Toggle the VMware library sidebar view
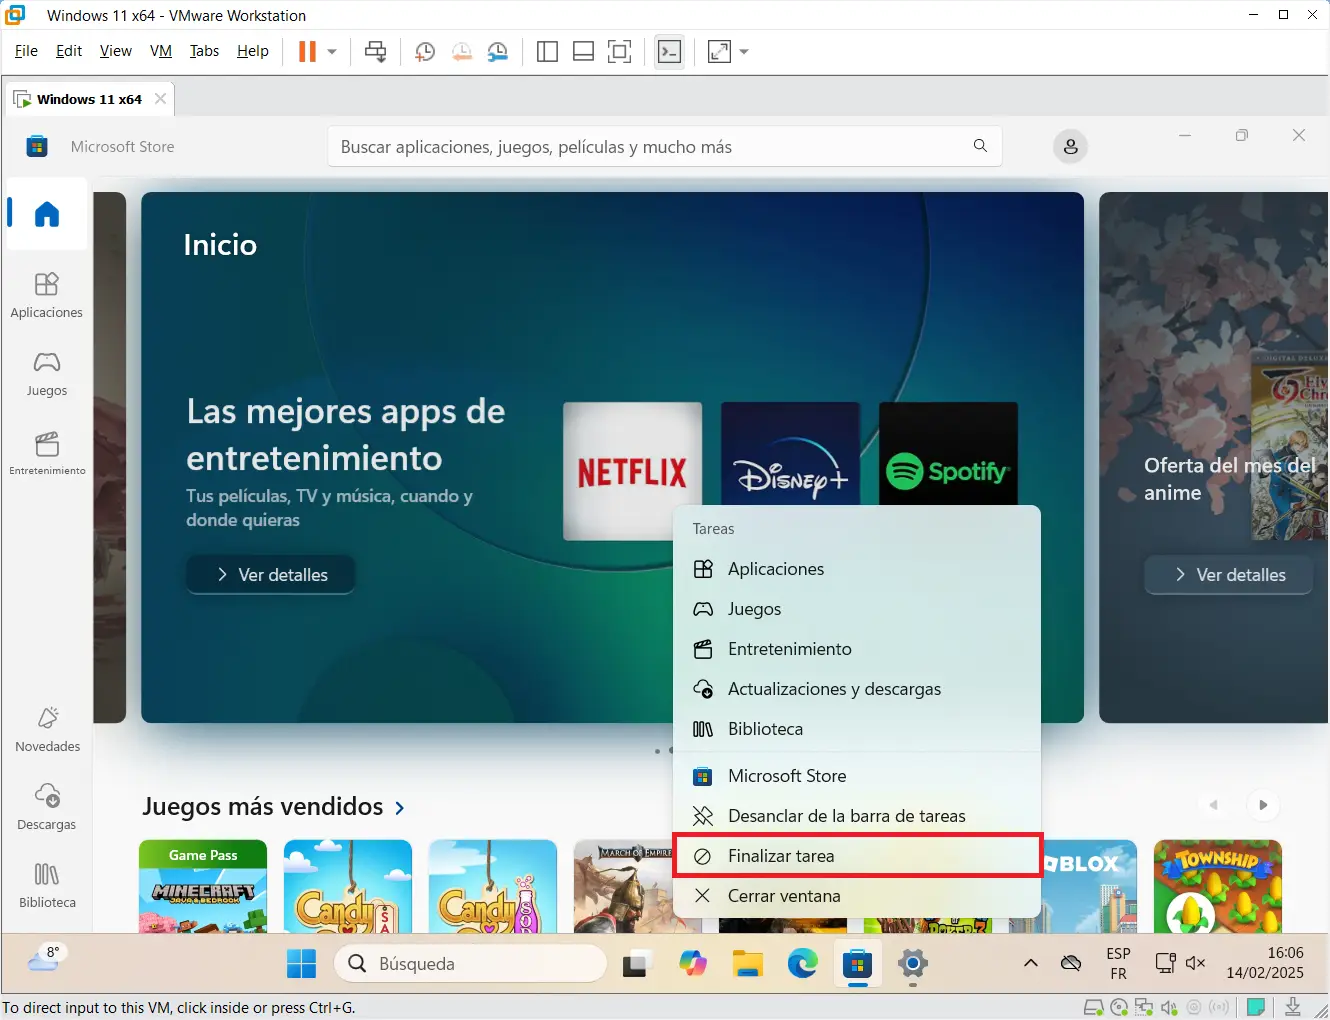Screen dimensions: 1330x1020 point(547,52)
